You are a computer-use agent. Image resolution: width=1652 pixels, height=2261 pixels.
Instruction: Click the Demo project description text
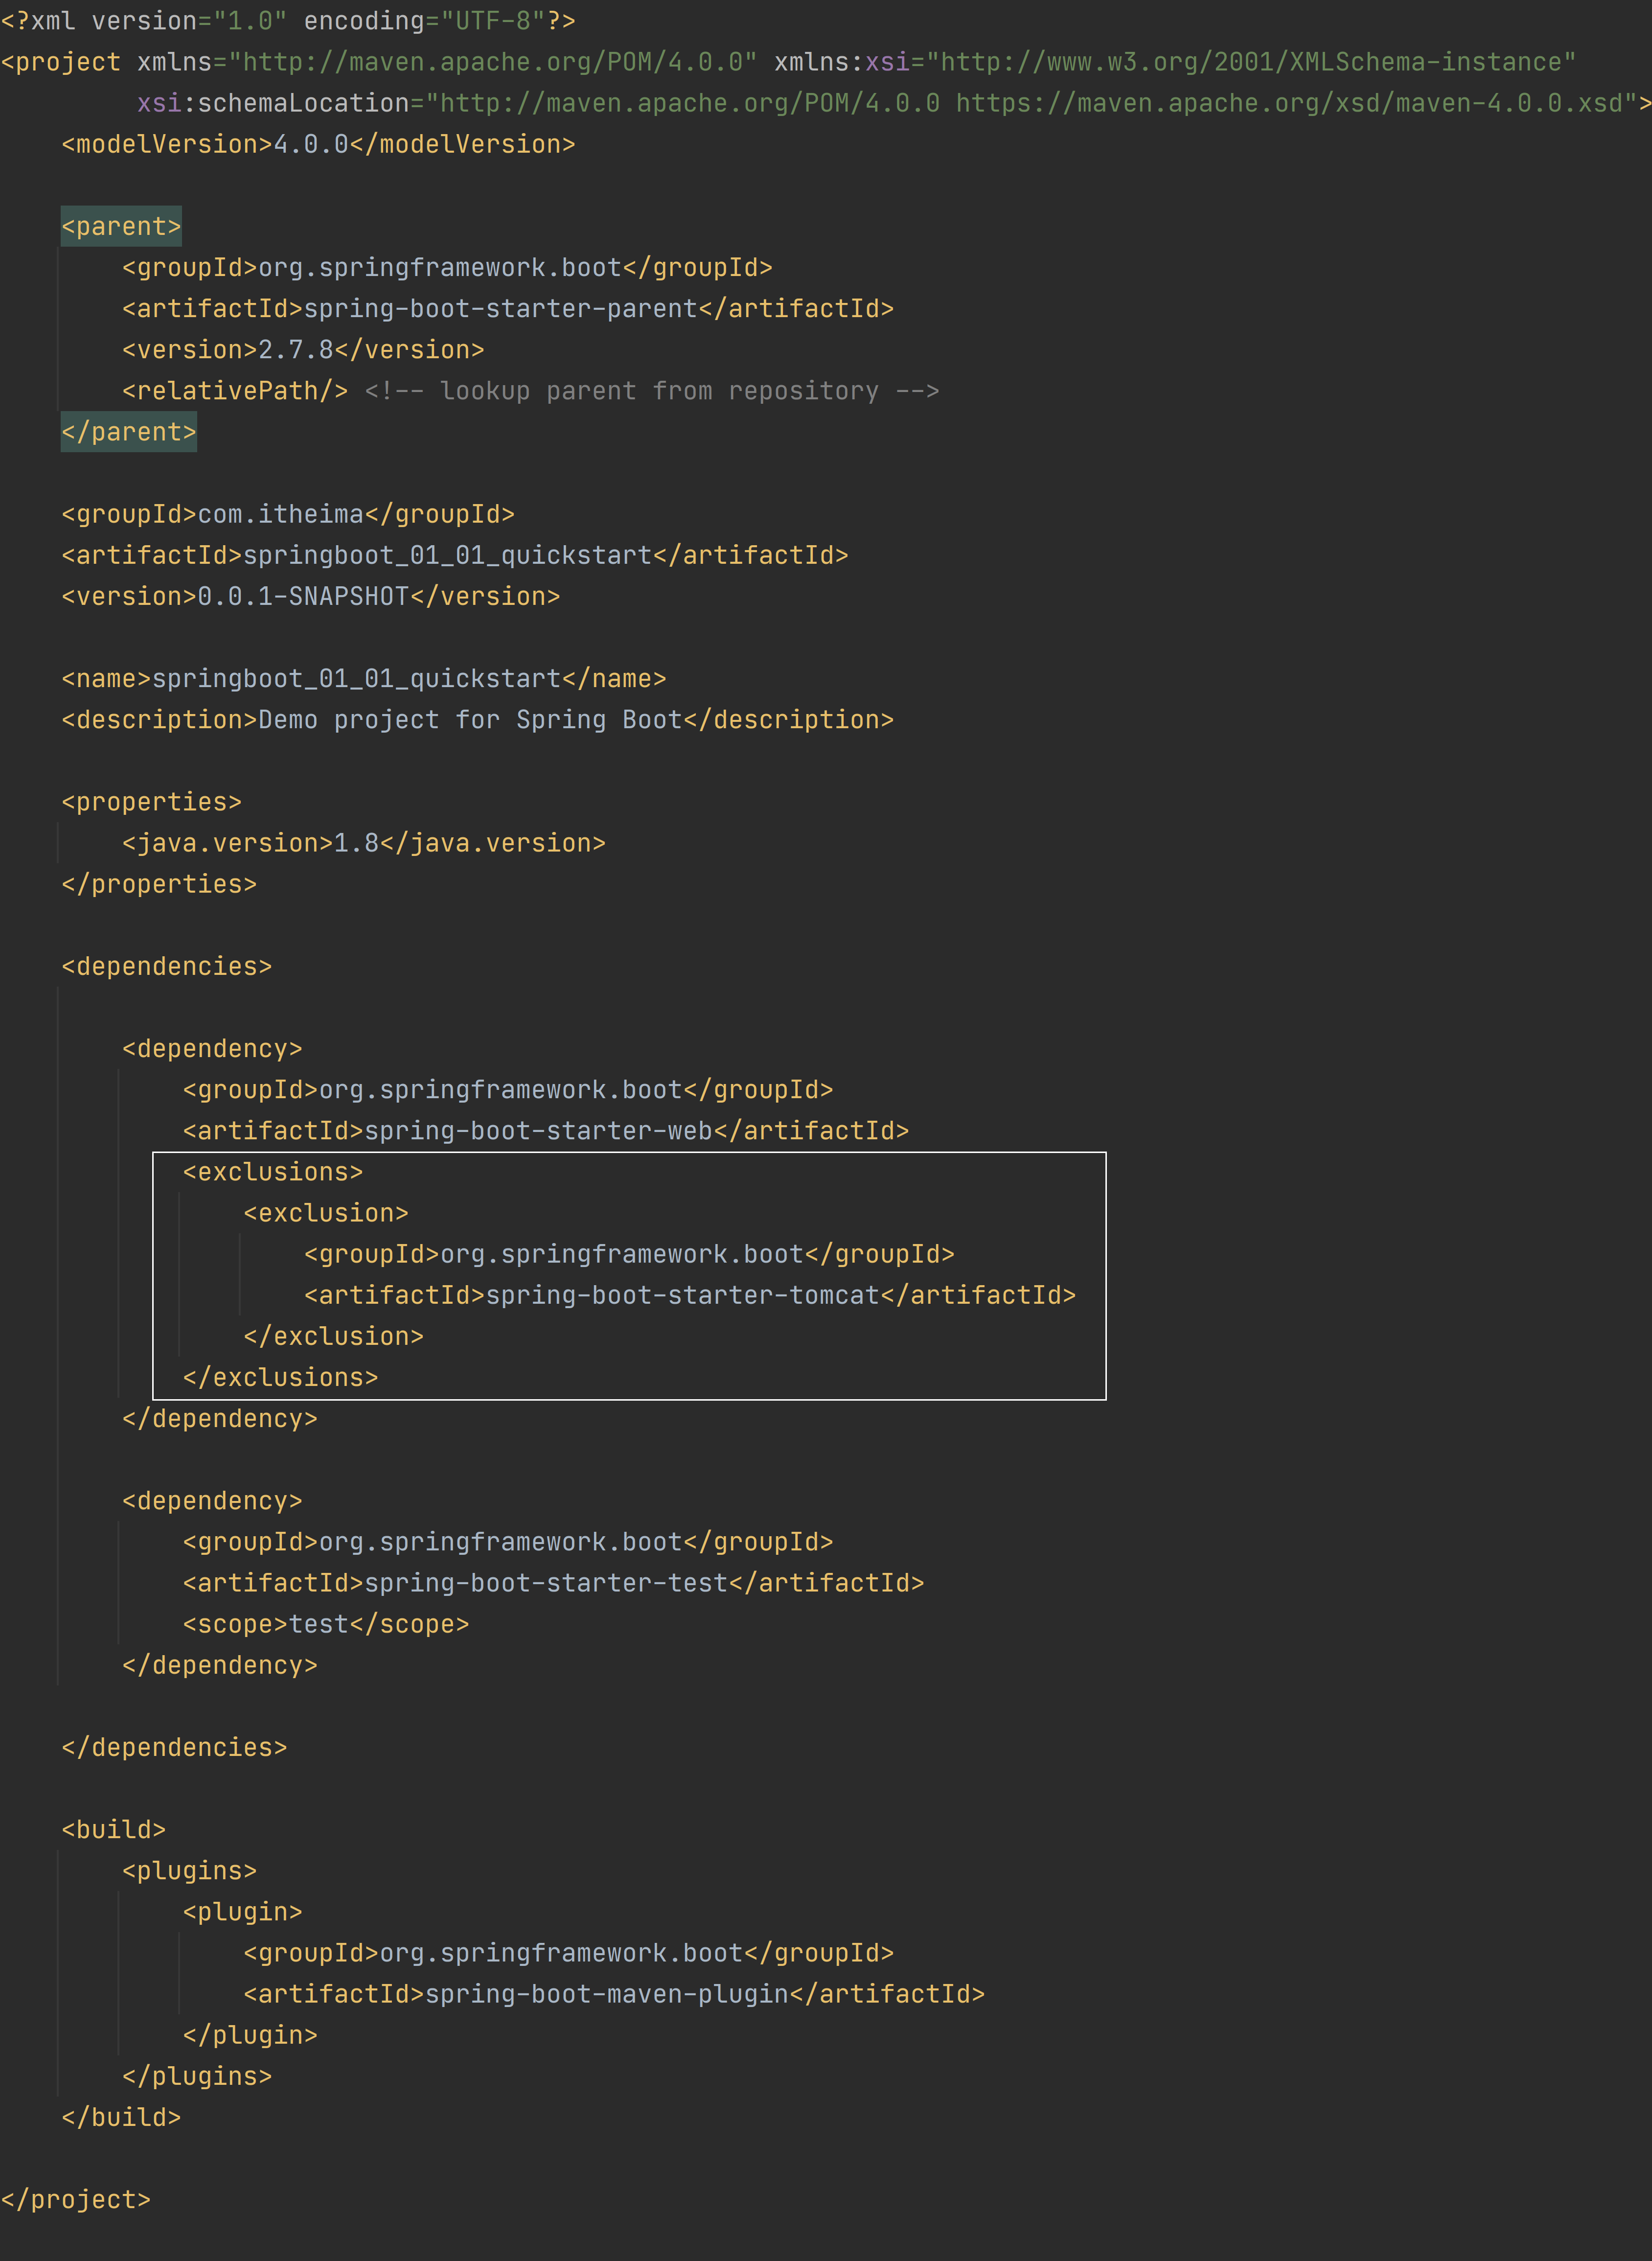470,720
